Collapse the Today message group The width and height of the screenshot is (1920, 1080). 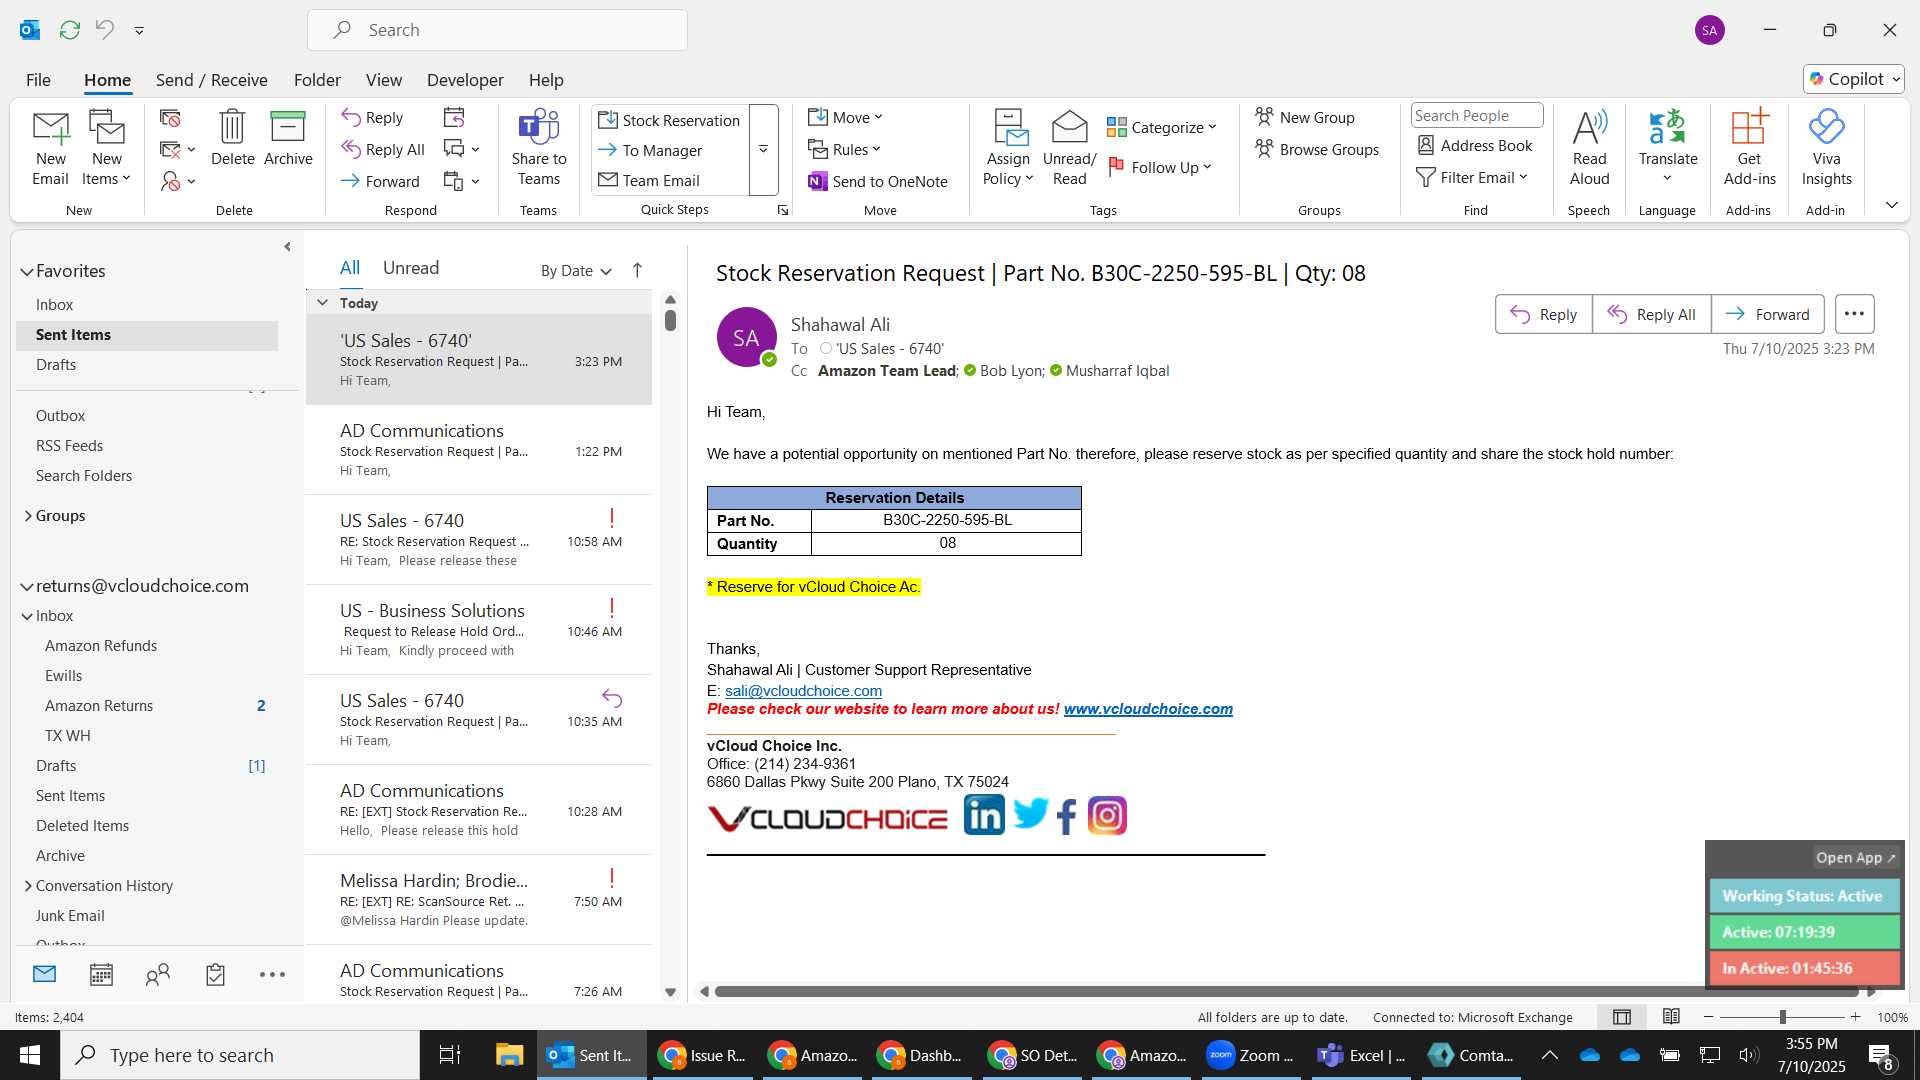(322, 303)
